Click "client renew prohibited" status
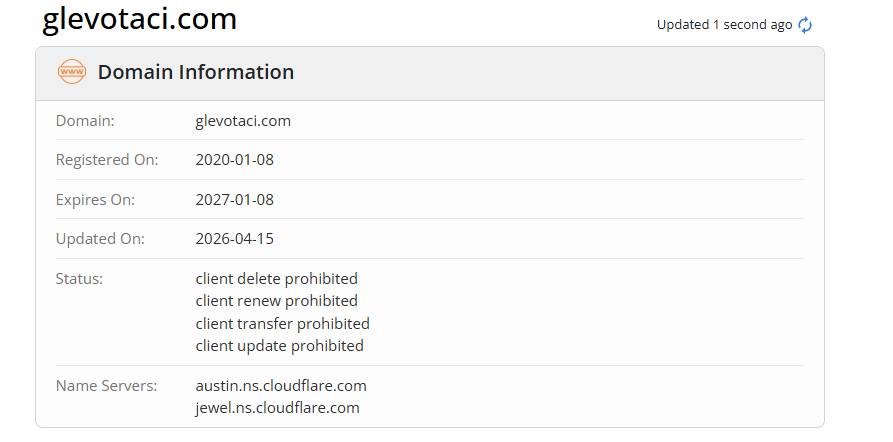This screenshot has width=893, height=442. pos(276,301)
